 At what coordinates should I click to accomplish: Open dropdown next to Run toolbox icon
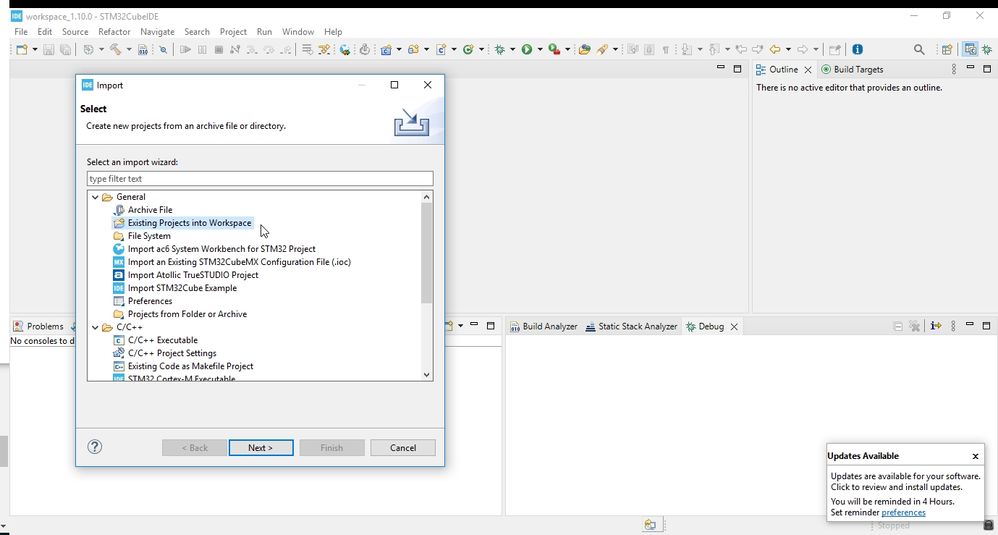[x=567, y=50]
